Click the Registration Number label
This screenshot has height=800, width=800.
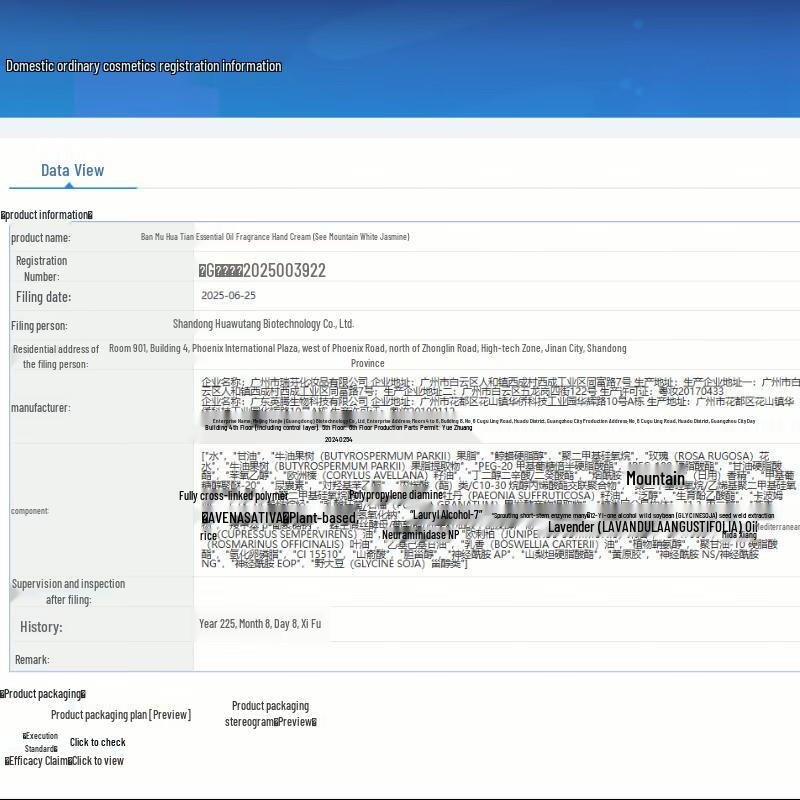42,269
